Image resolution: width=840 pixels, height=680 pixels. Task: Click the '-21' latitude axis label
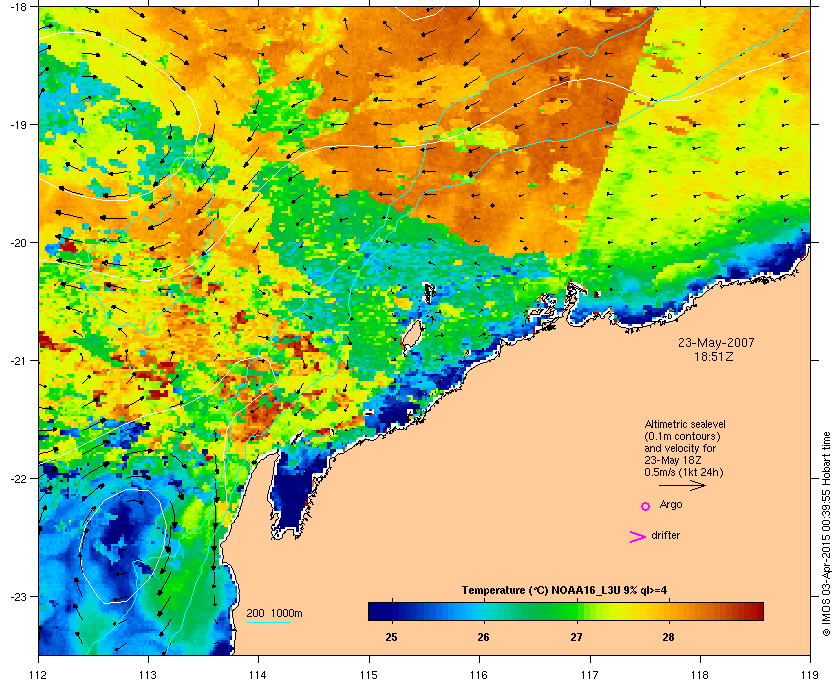point(18,361)
